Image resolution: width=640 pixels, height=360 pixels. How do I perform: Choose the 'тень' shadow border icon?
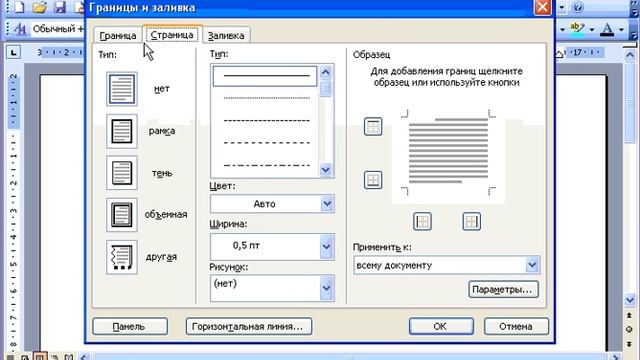(x=122, y=173)
